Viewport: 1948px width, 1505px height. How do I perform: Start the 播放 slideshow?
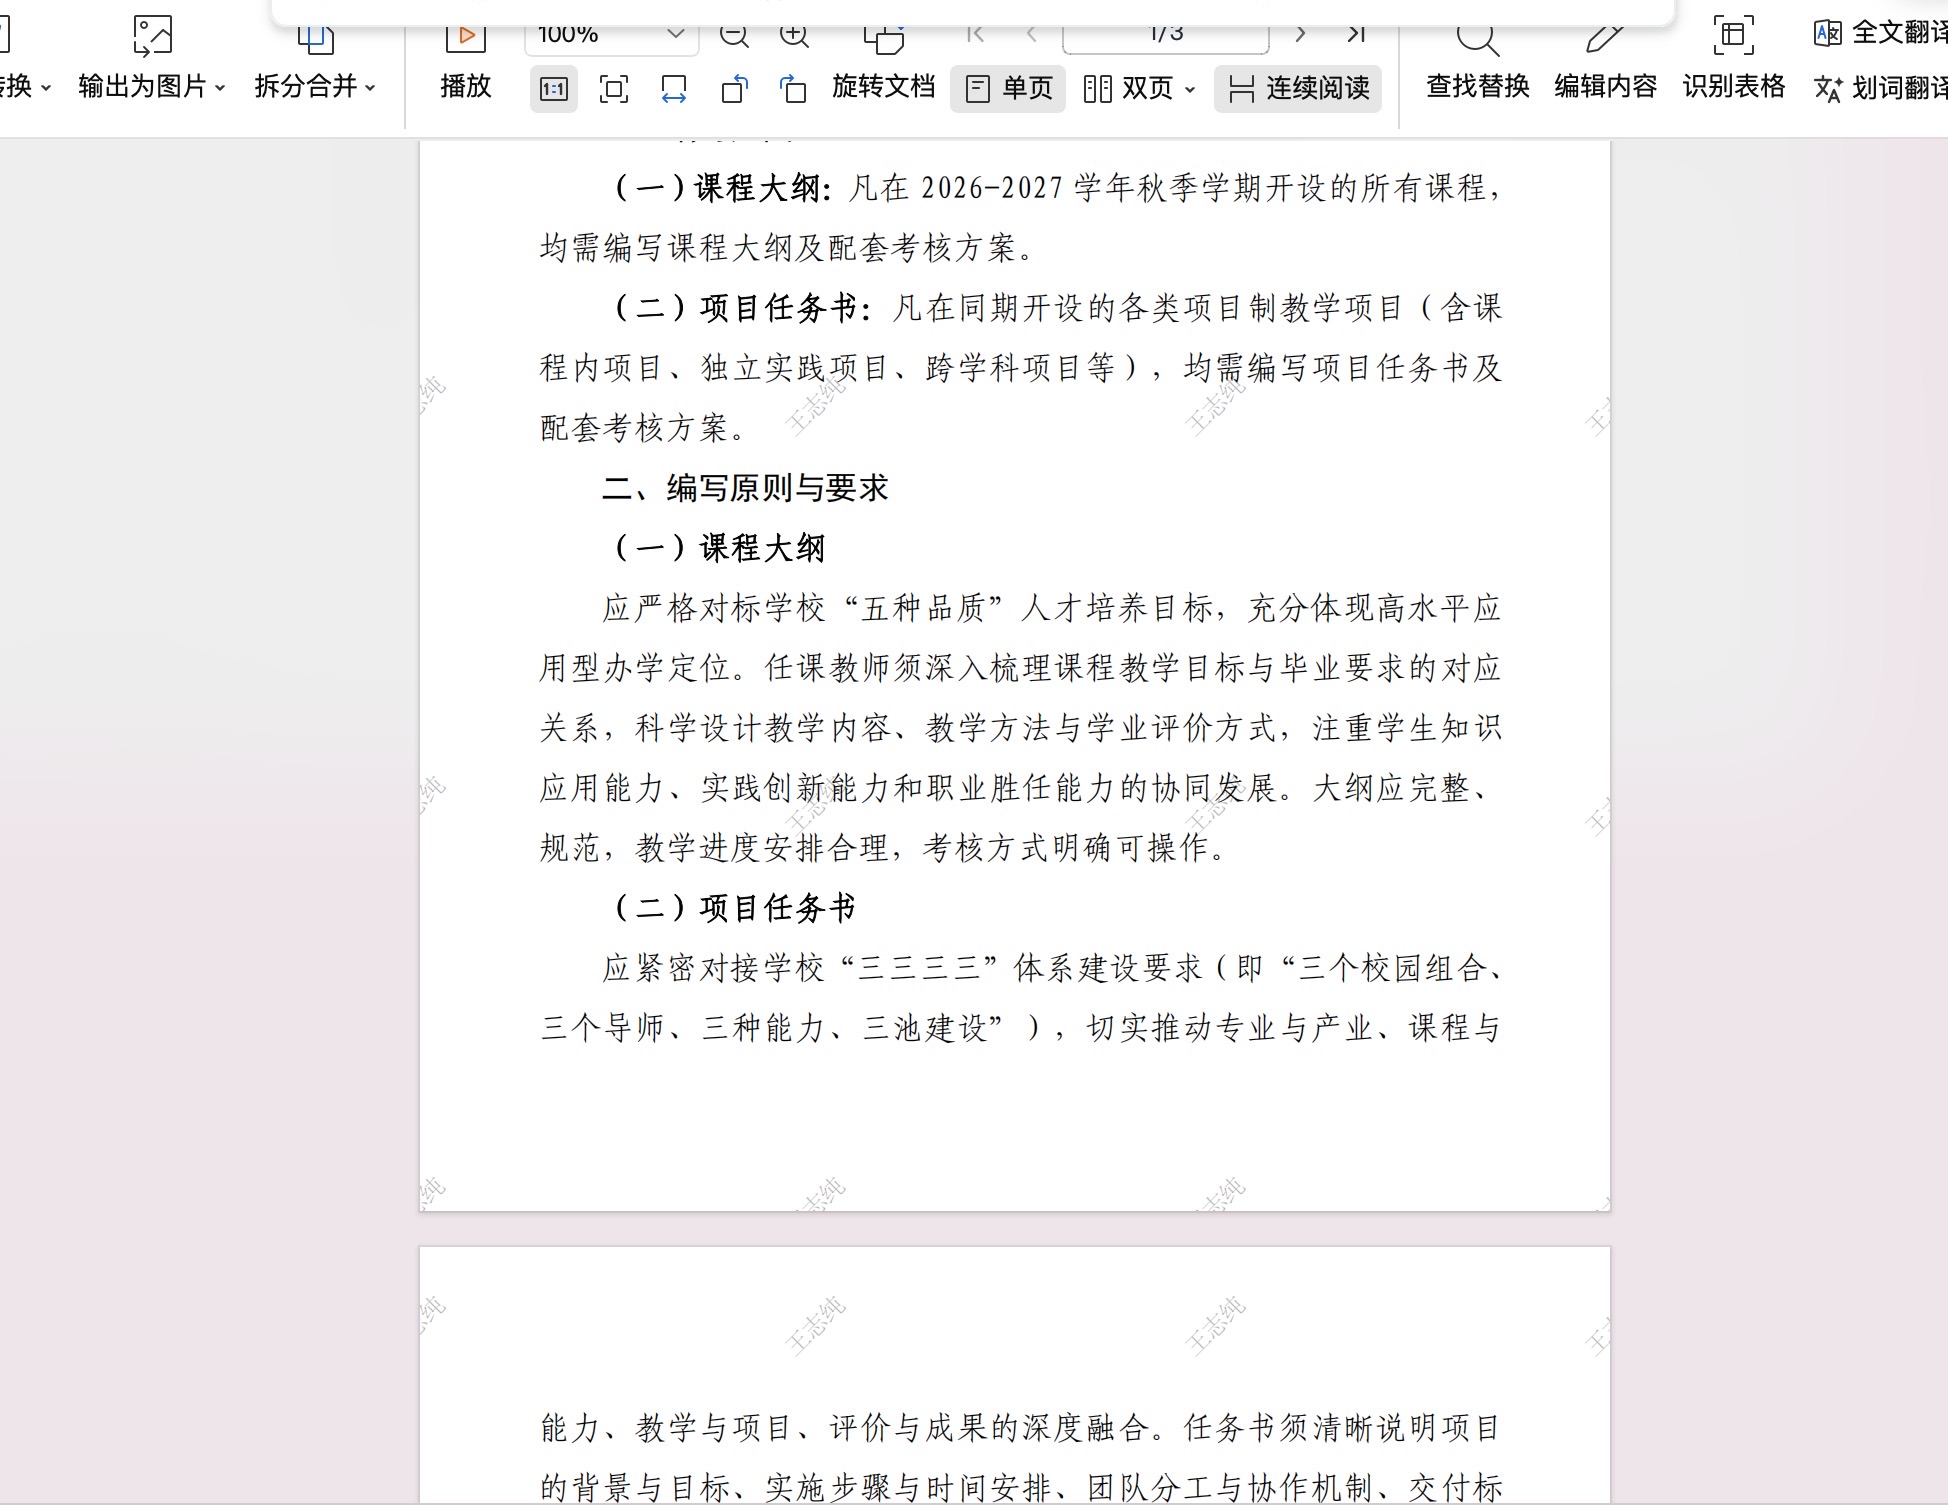tap(466, 60)
